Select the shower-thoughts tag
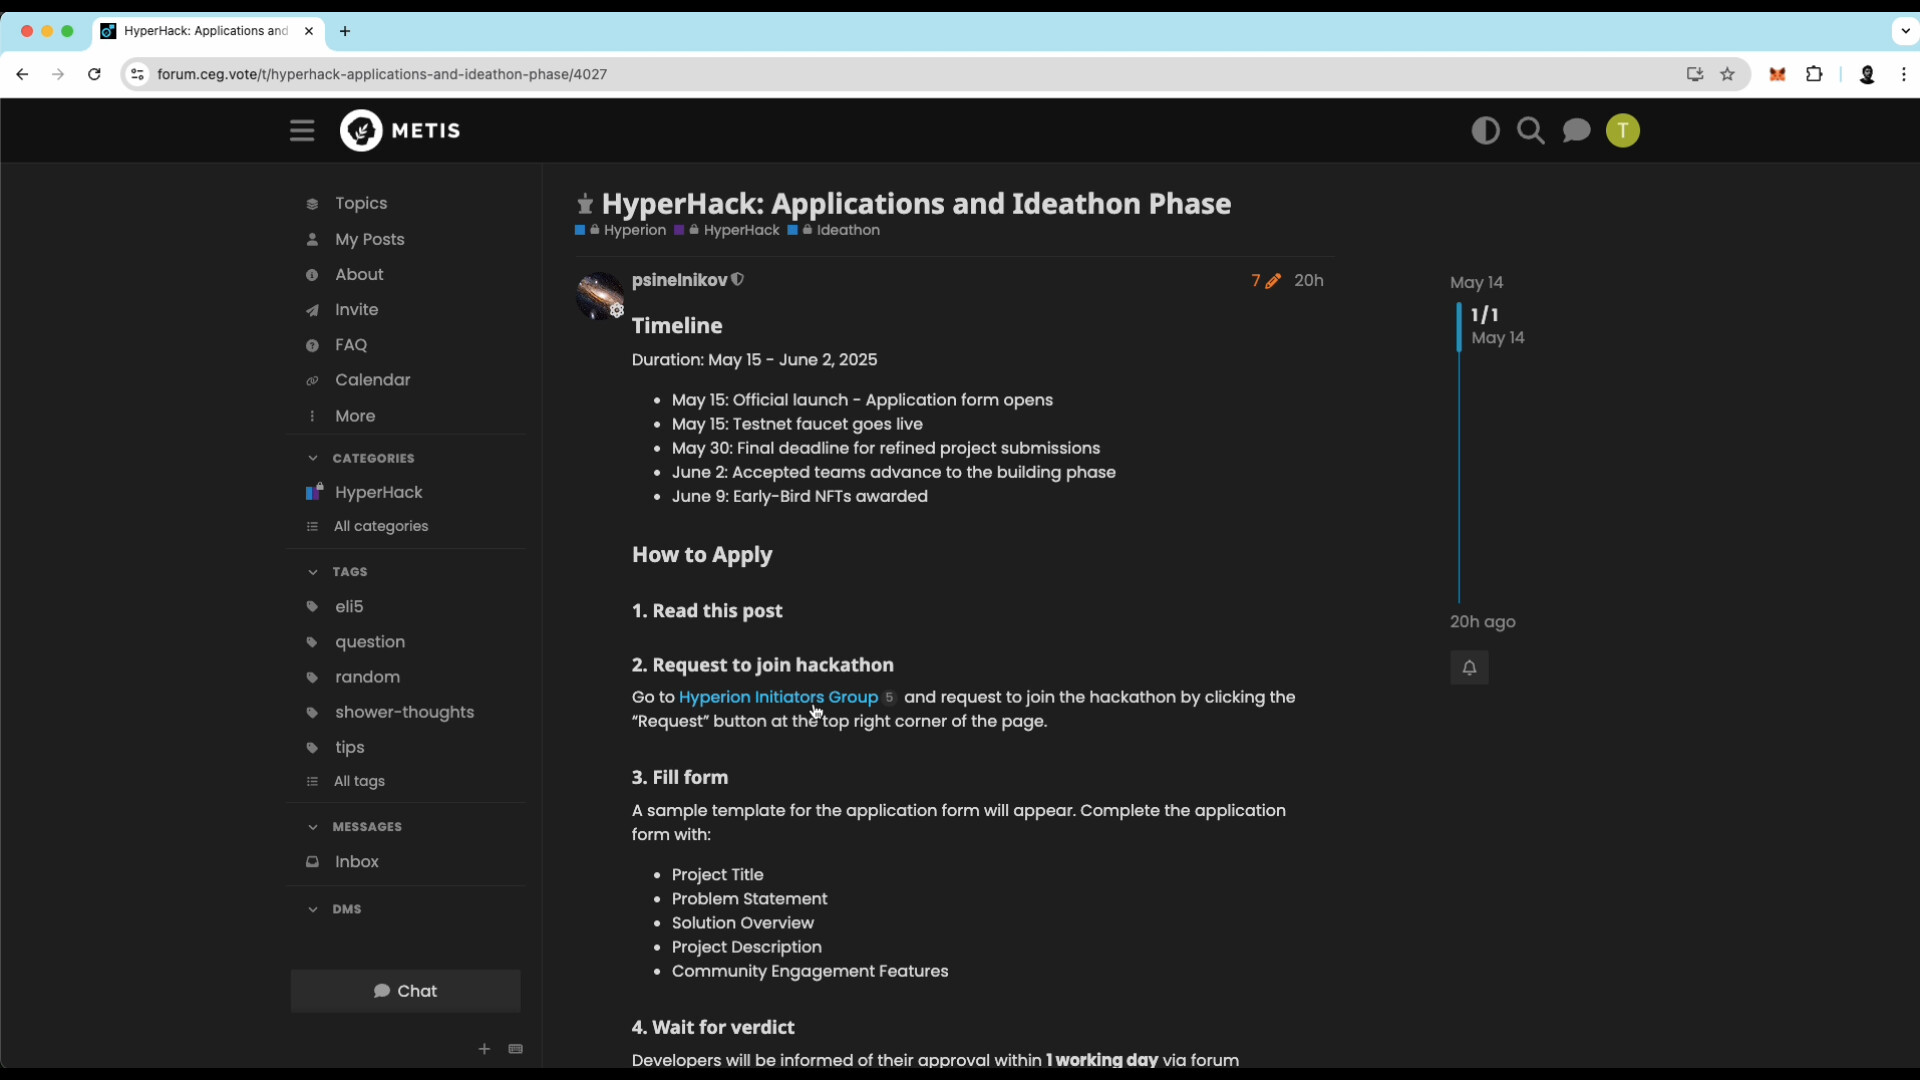The image size is (1920, 1080). tap(404, 712)
